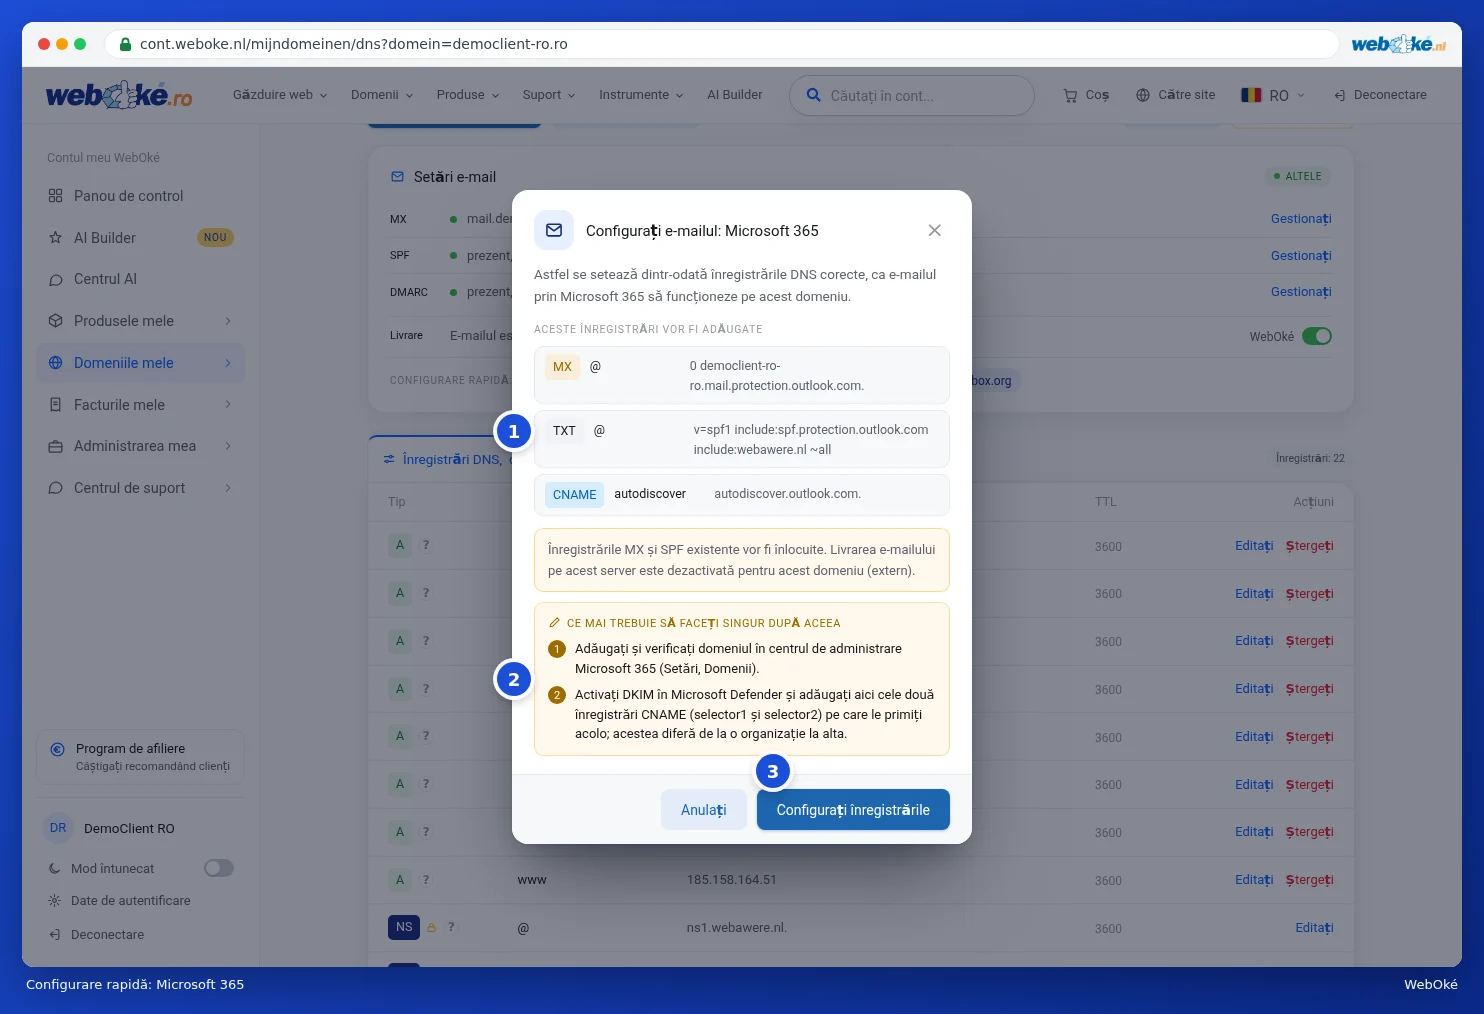Open Program de afiliere card
Viewport: 1484px width, 1014px height.
coord(140,757)
